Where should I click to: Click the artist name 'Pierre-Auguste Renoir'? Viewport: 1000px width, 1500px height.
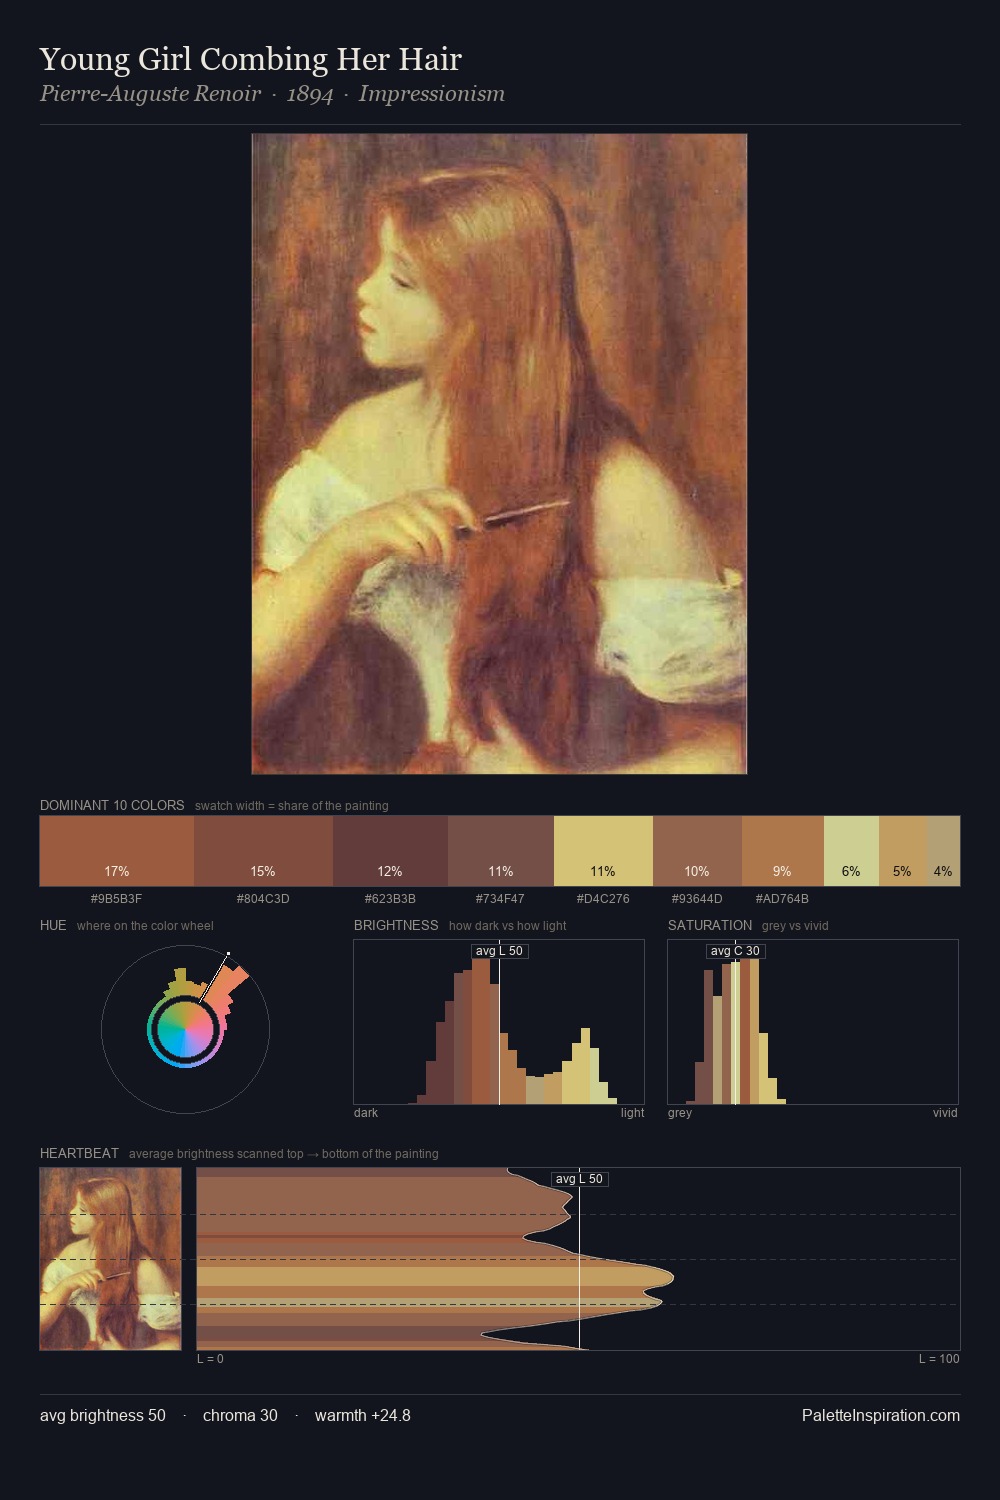(150, 94)
